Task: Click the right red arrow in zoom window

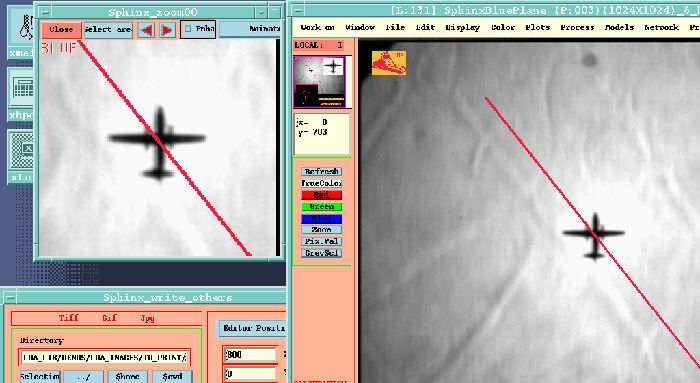Action: point(167,30)
